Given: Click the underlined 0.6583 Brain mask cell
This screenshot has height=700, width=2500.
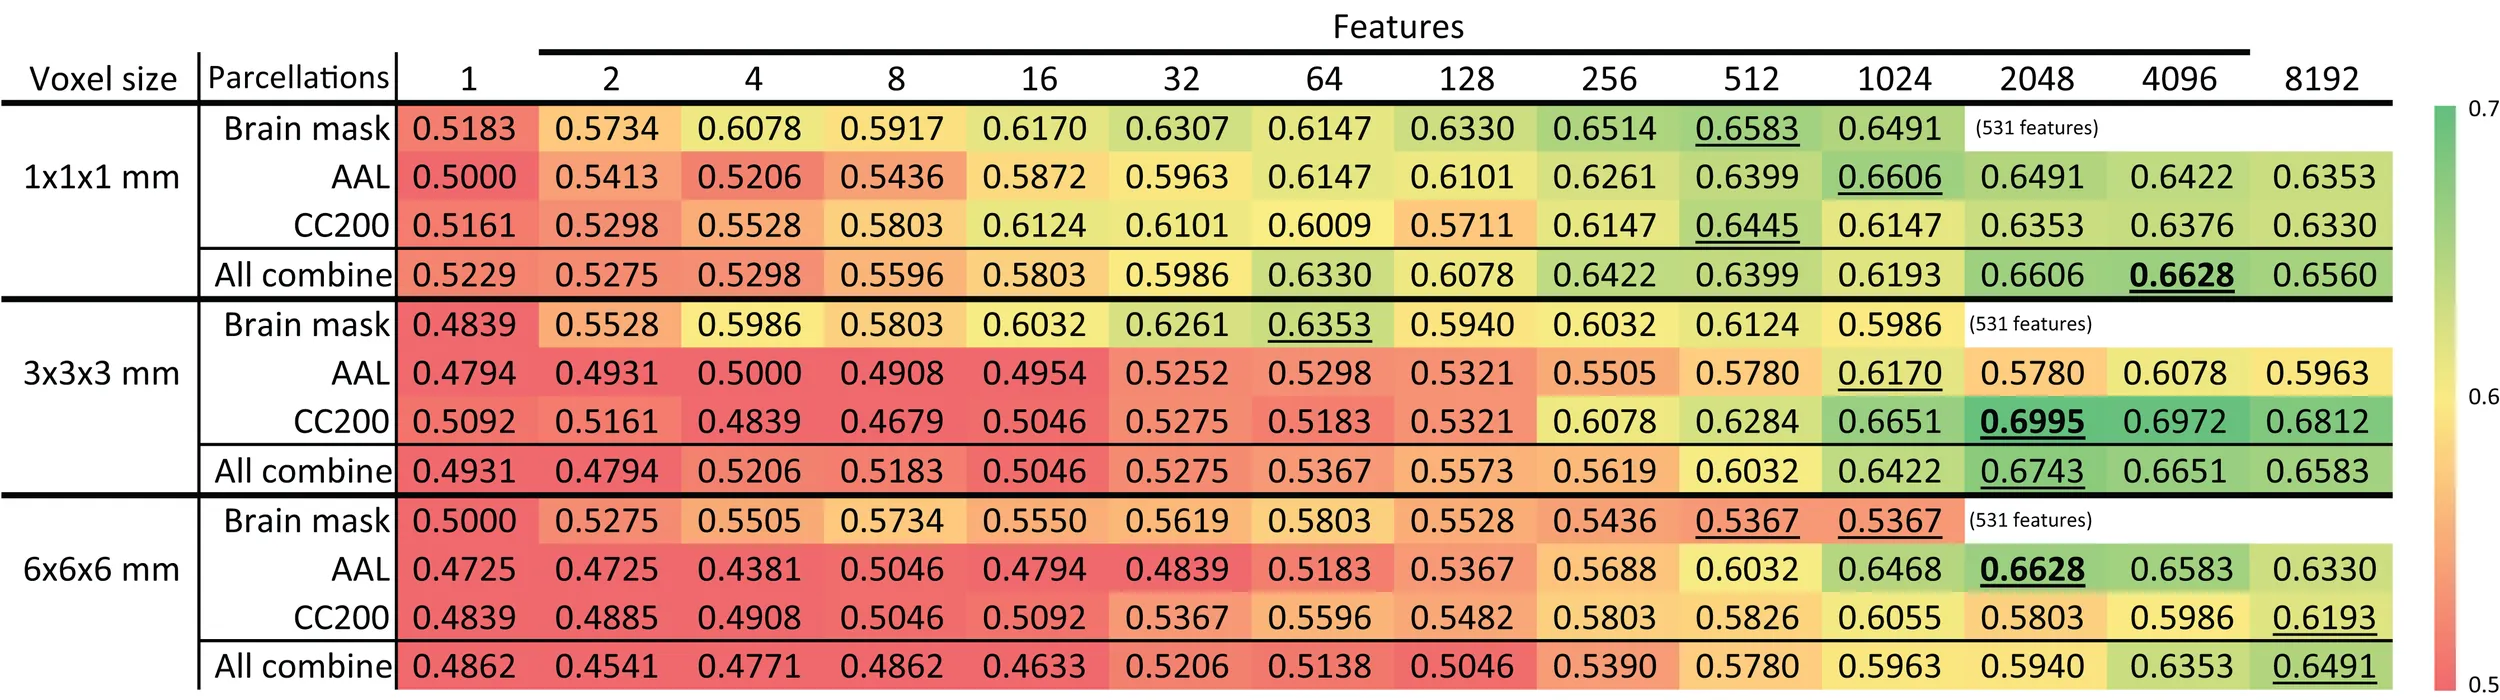Looking at the screenshot, I should point(1746,129).
